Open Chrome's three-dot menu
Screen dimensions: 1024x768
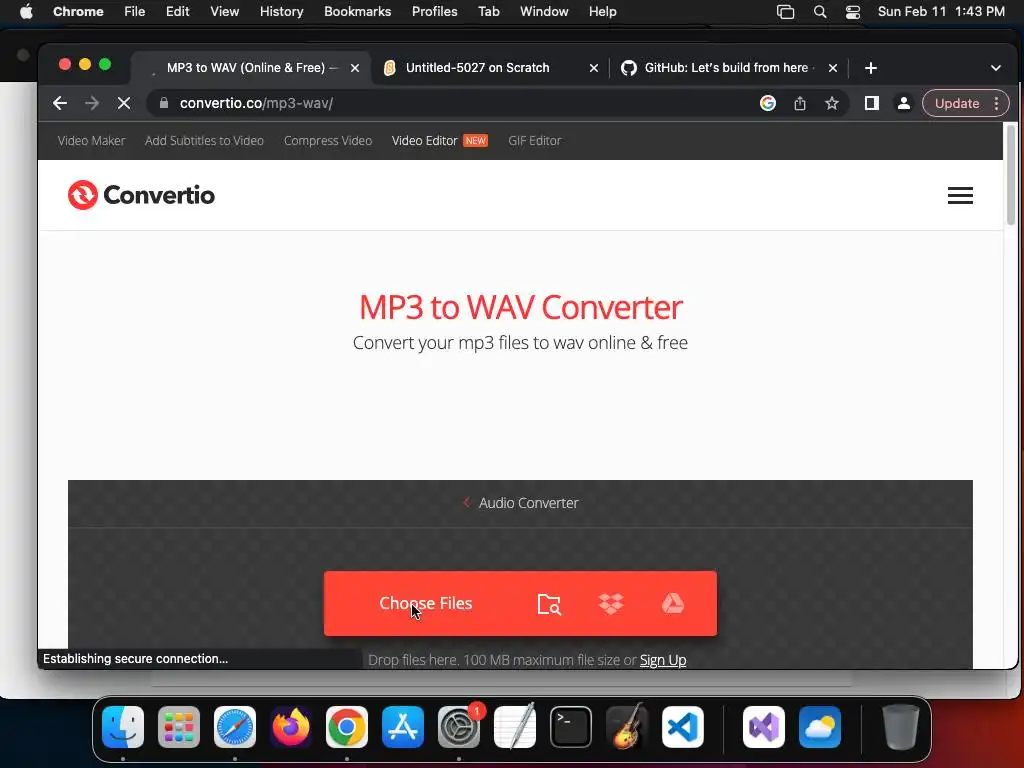coord(997,103)
